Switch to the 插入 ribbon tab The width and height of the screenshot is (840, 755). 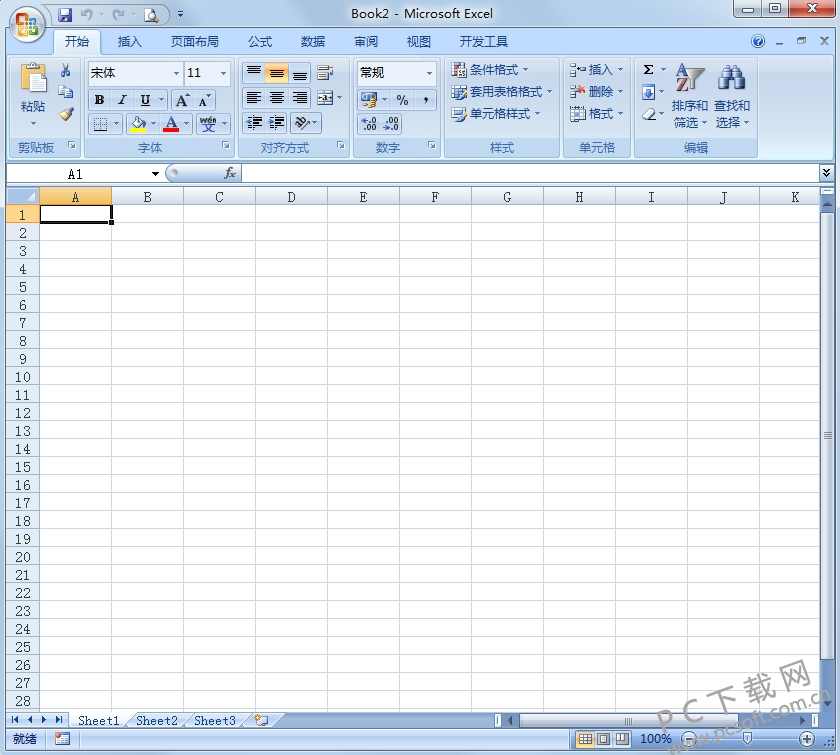tap(129, 42)
